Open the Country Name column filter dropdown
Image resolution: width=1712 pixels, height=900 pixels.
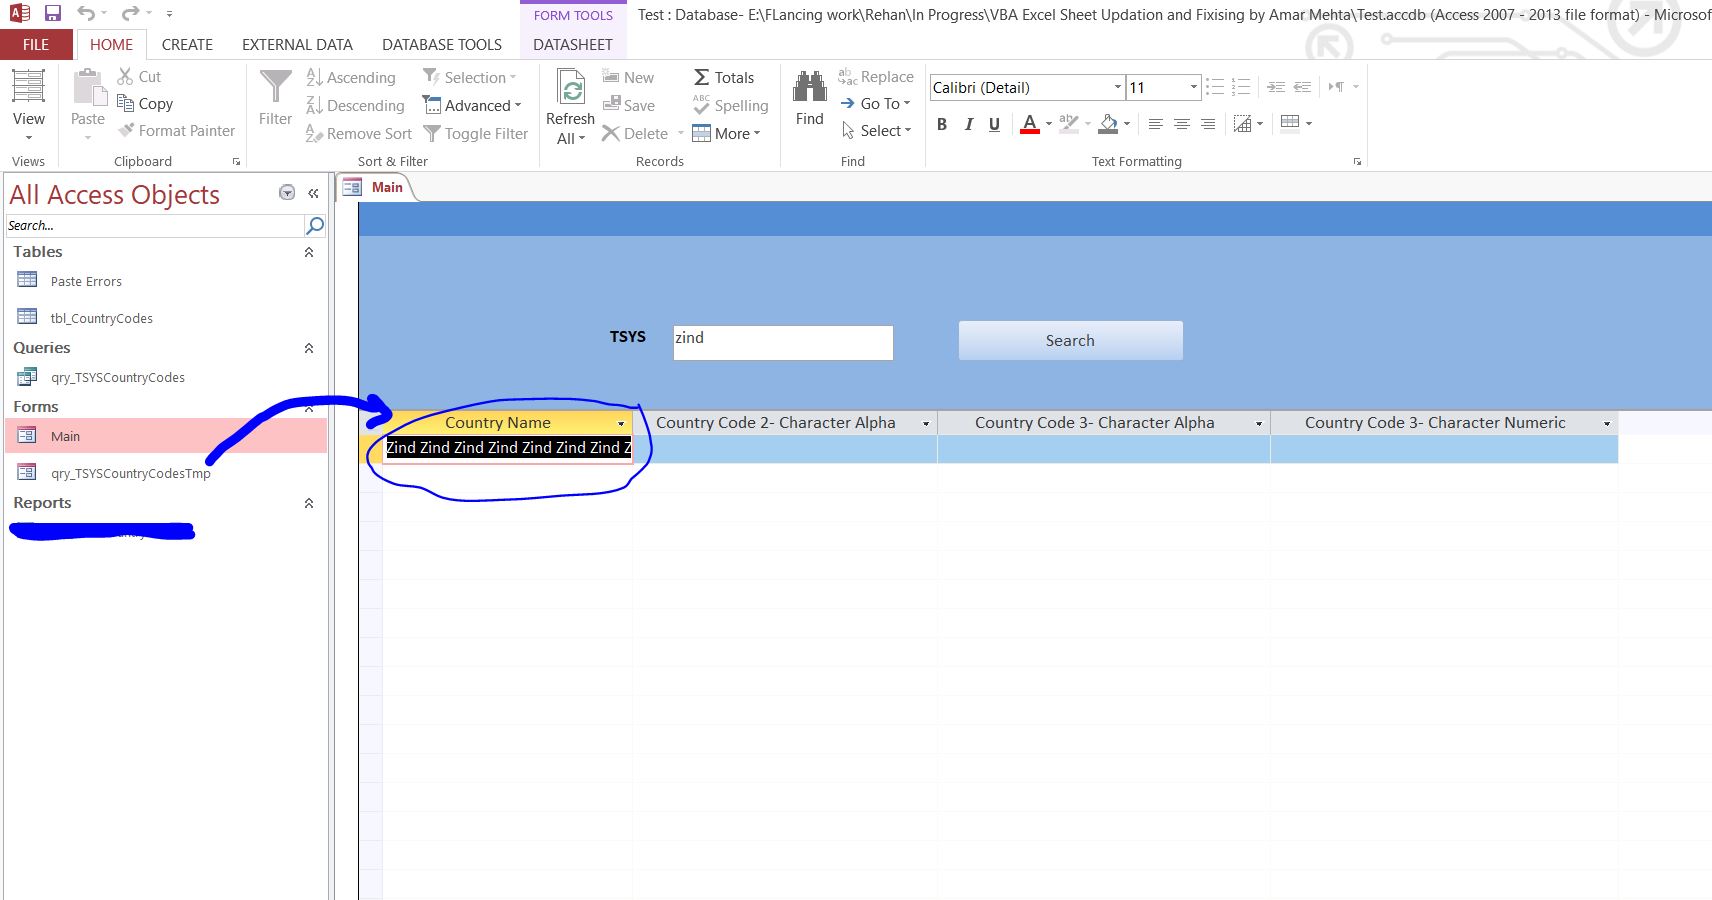point(620,423)
